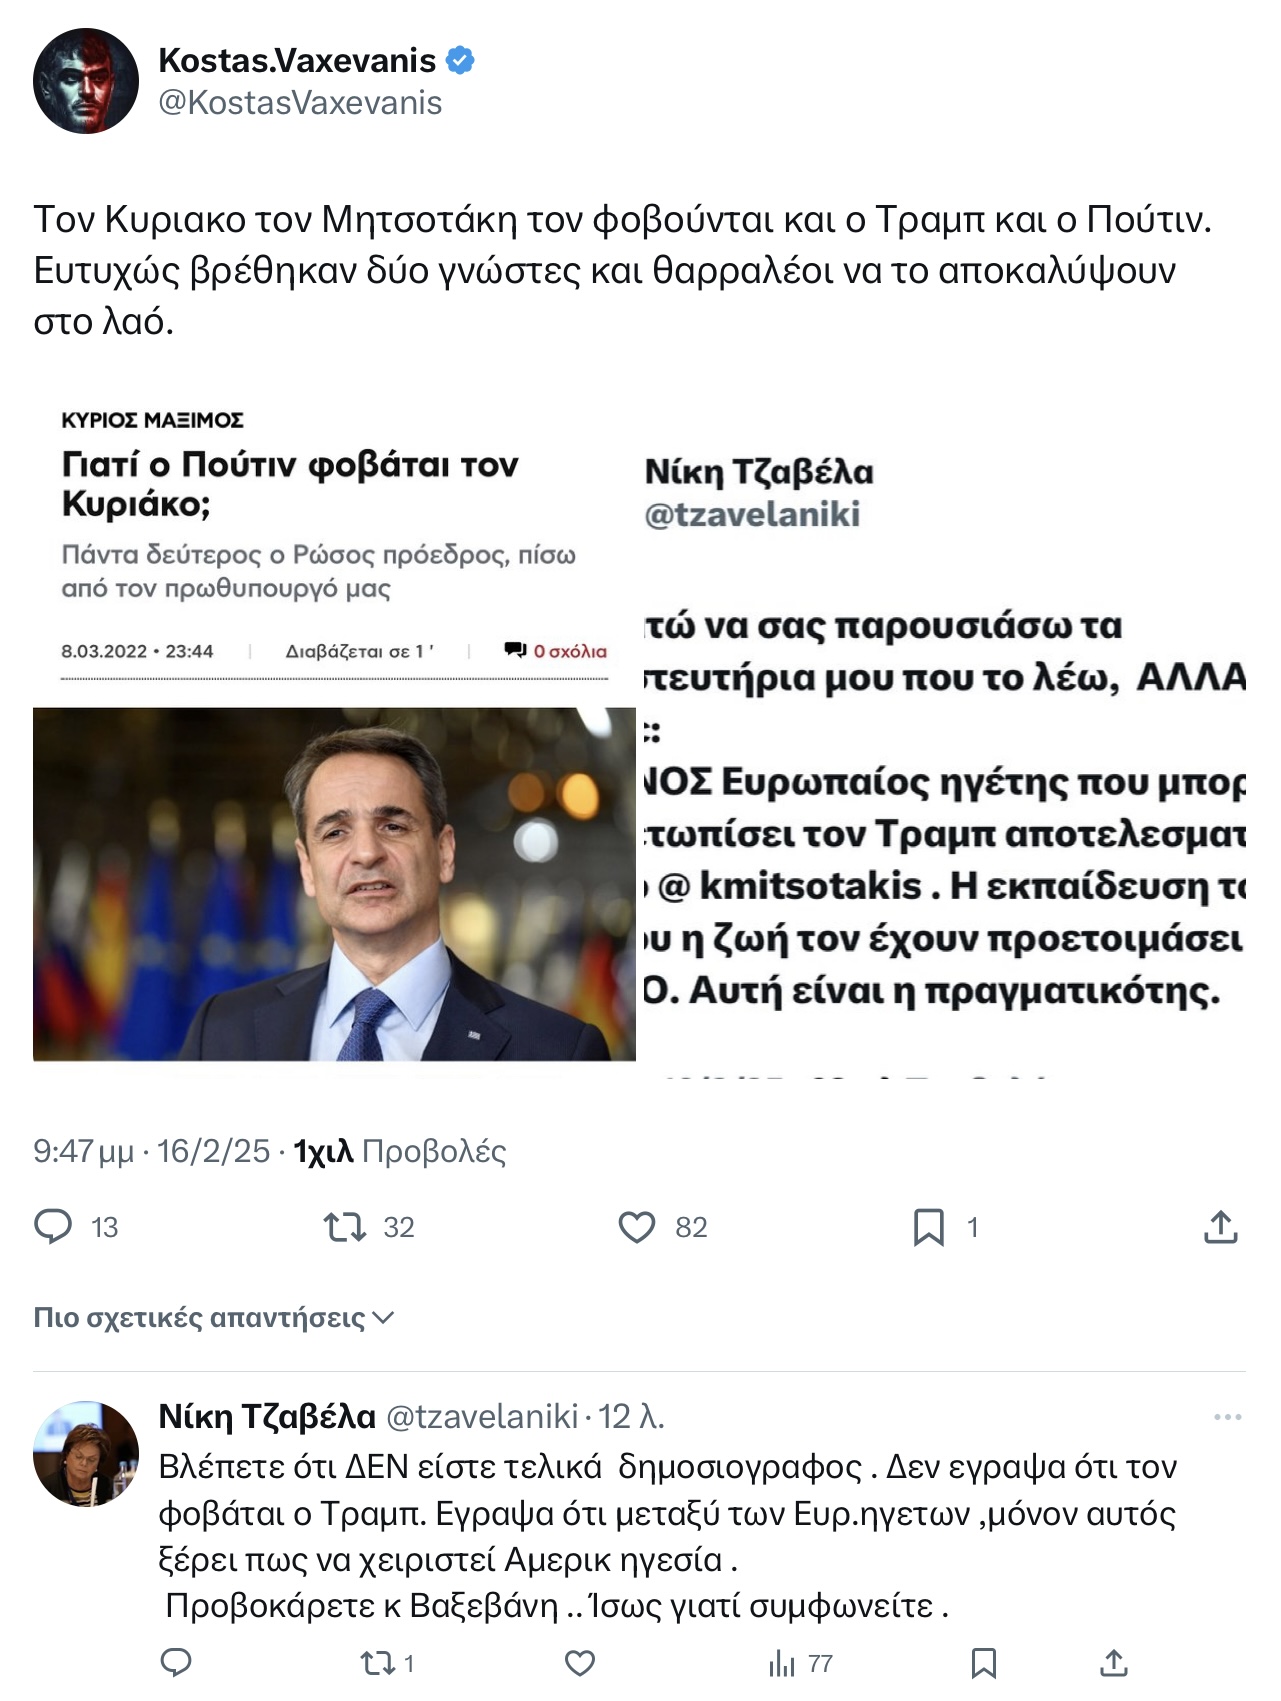The image size is (1281, 1701).
Task: Retweet Νίκη Τζαβέλα's reply
Action: tap(378, 1663)
